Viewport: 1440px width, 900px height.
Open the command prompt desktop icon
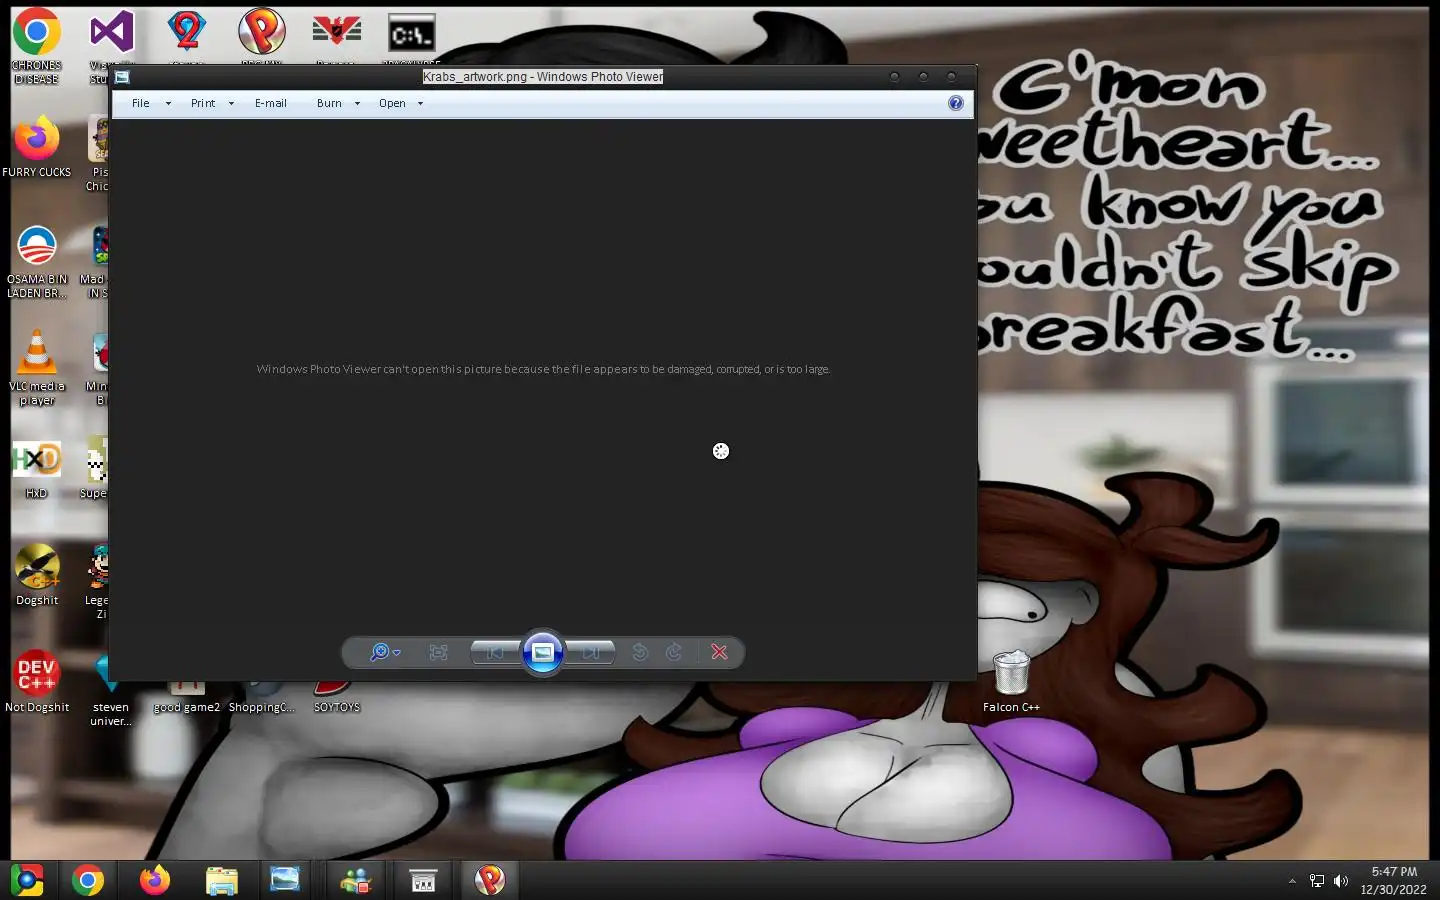[412, 34]
